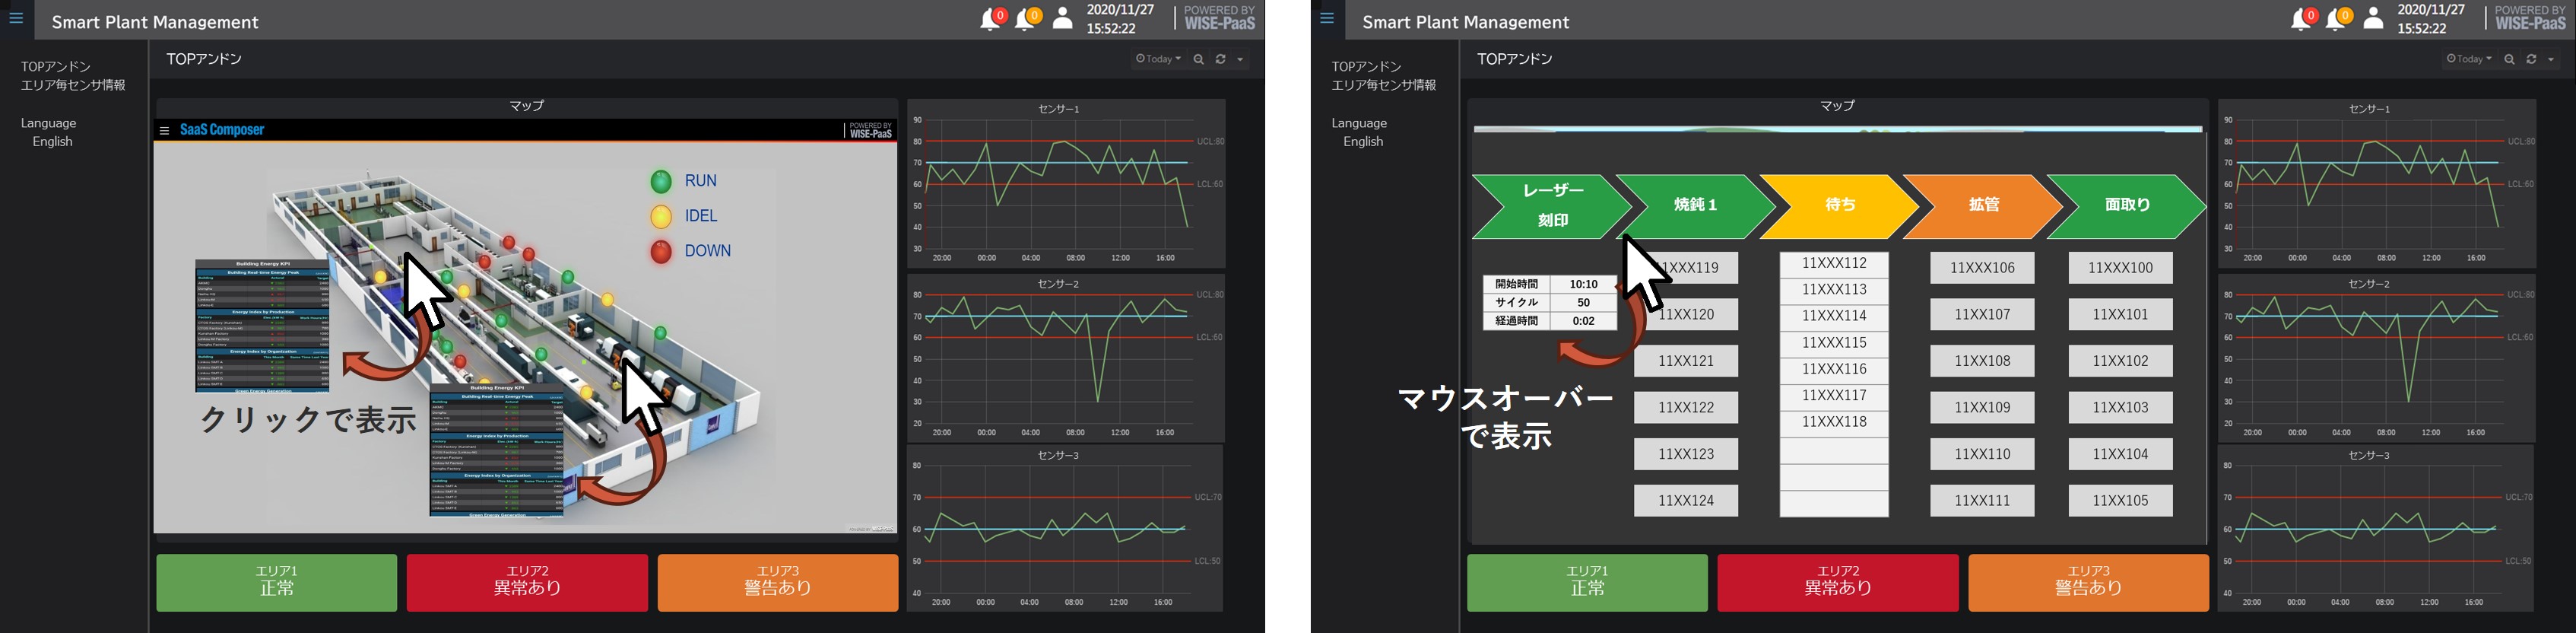Select エリア毎センサ情報 in the left sidebar
The image size is (2576, 633).
[x=73, y=85]
